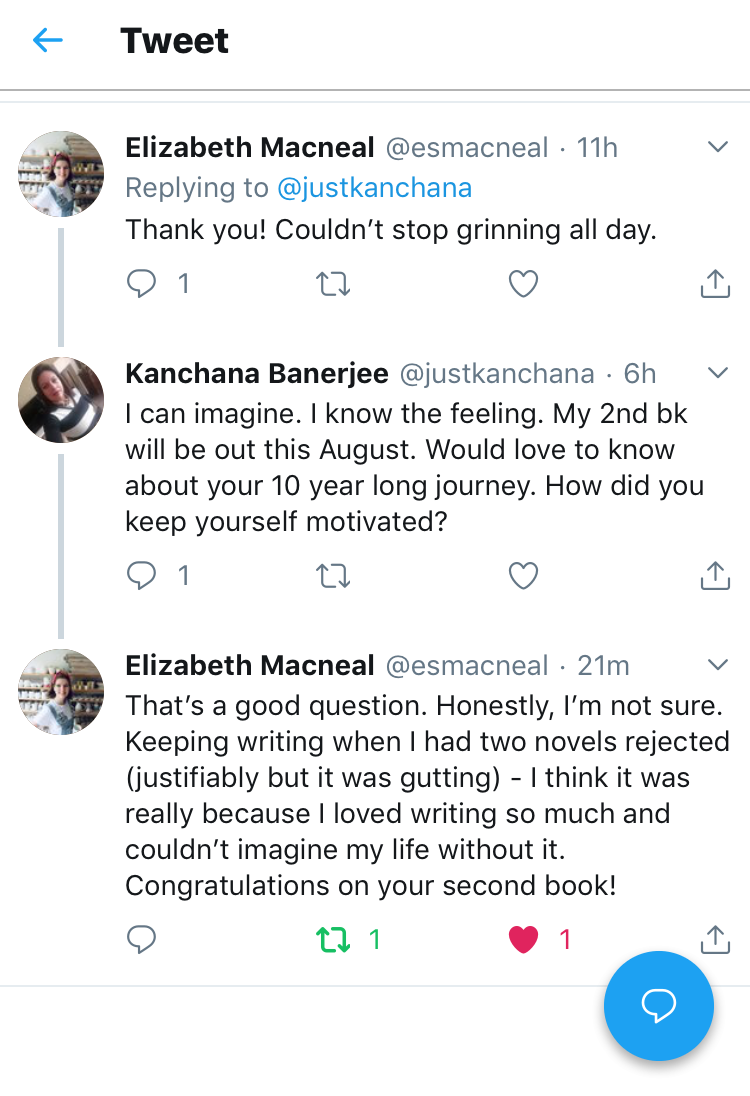Open Kanchana Banerjee's profile picture
This screenshot has width=750, height=1096.
click(x=61, y=400)
